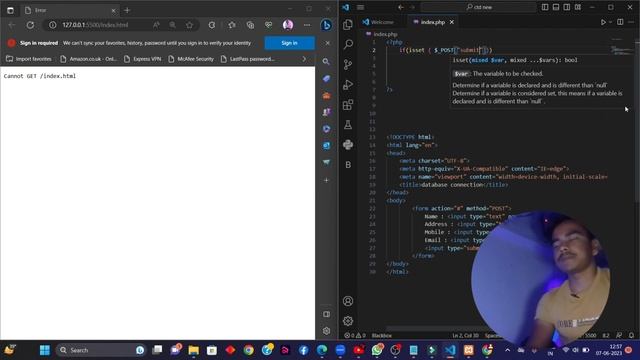
Task: Open errors and warnings in status bar
Action: 355,336
